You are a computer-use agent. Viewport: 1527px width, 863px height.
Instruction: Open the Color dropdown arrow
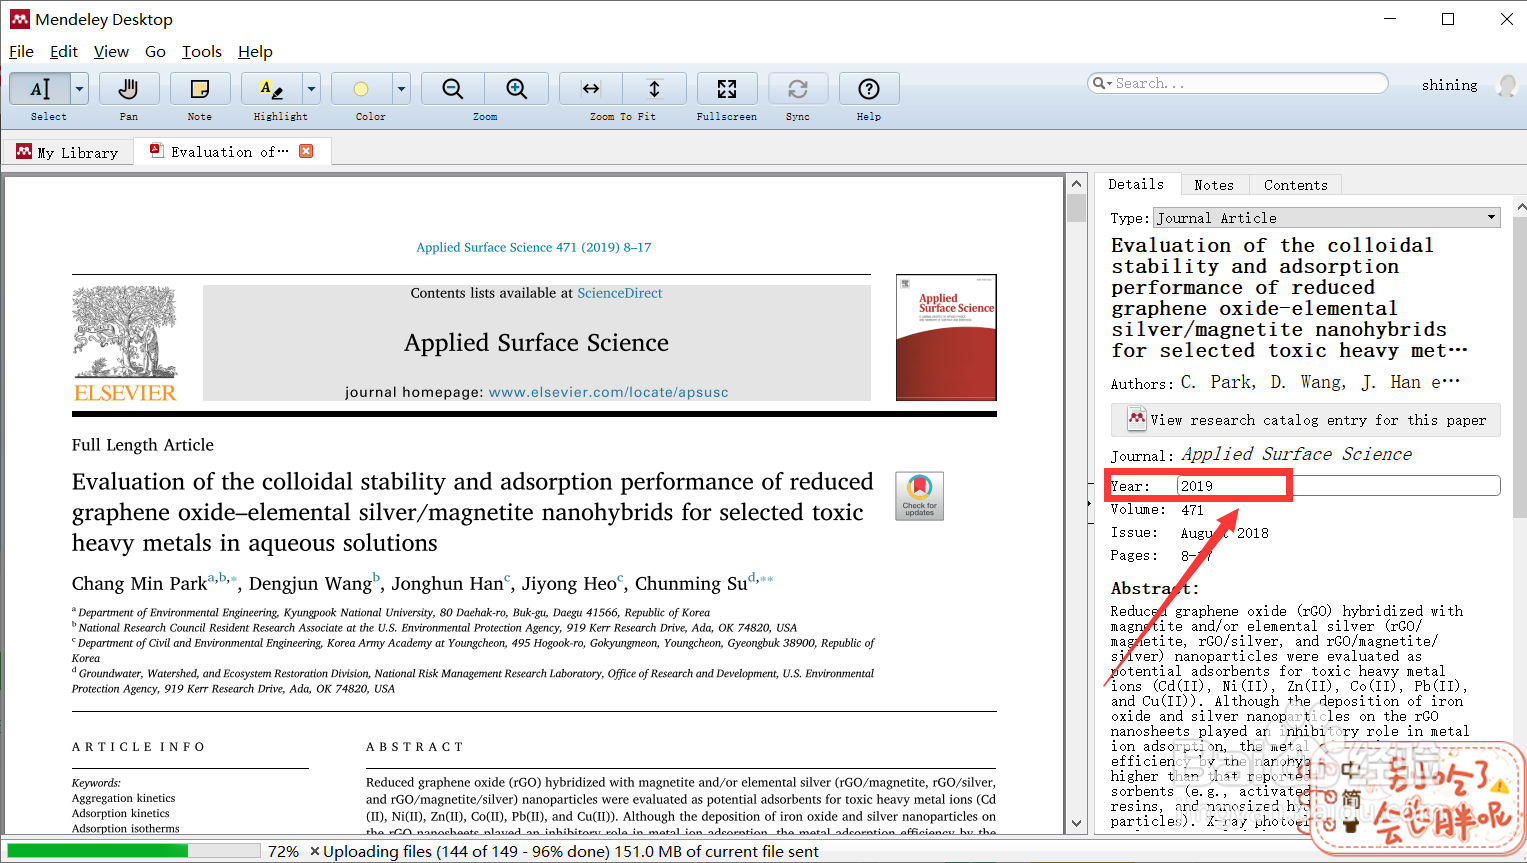401,89
